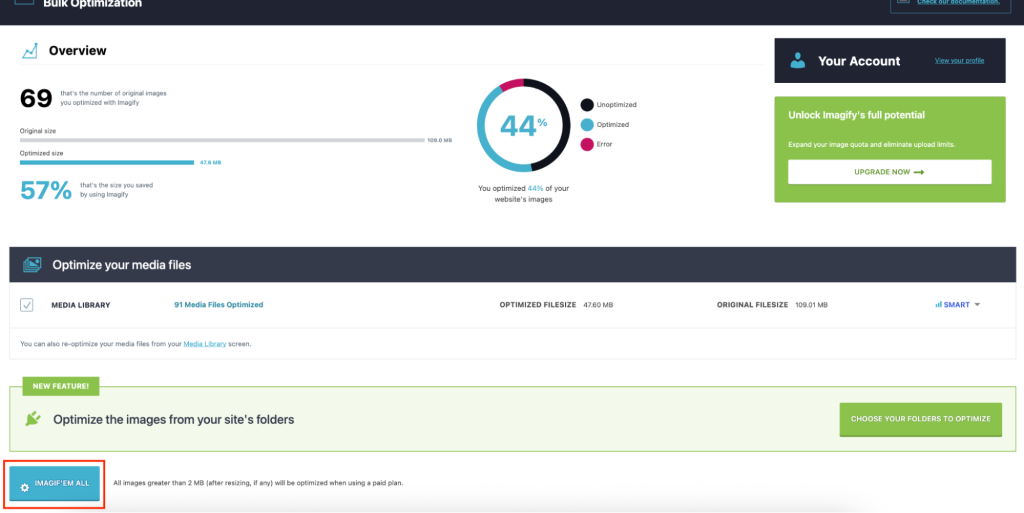Toggle the Media Library checkbox
This screenshot has height=513, width=1024.
tap(27, 305)
